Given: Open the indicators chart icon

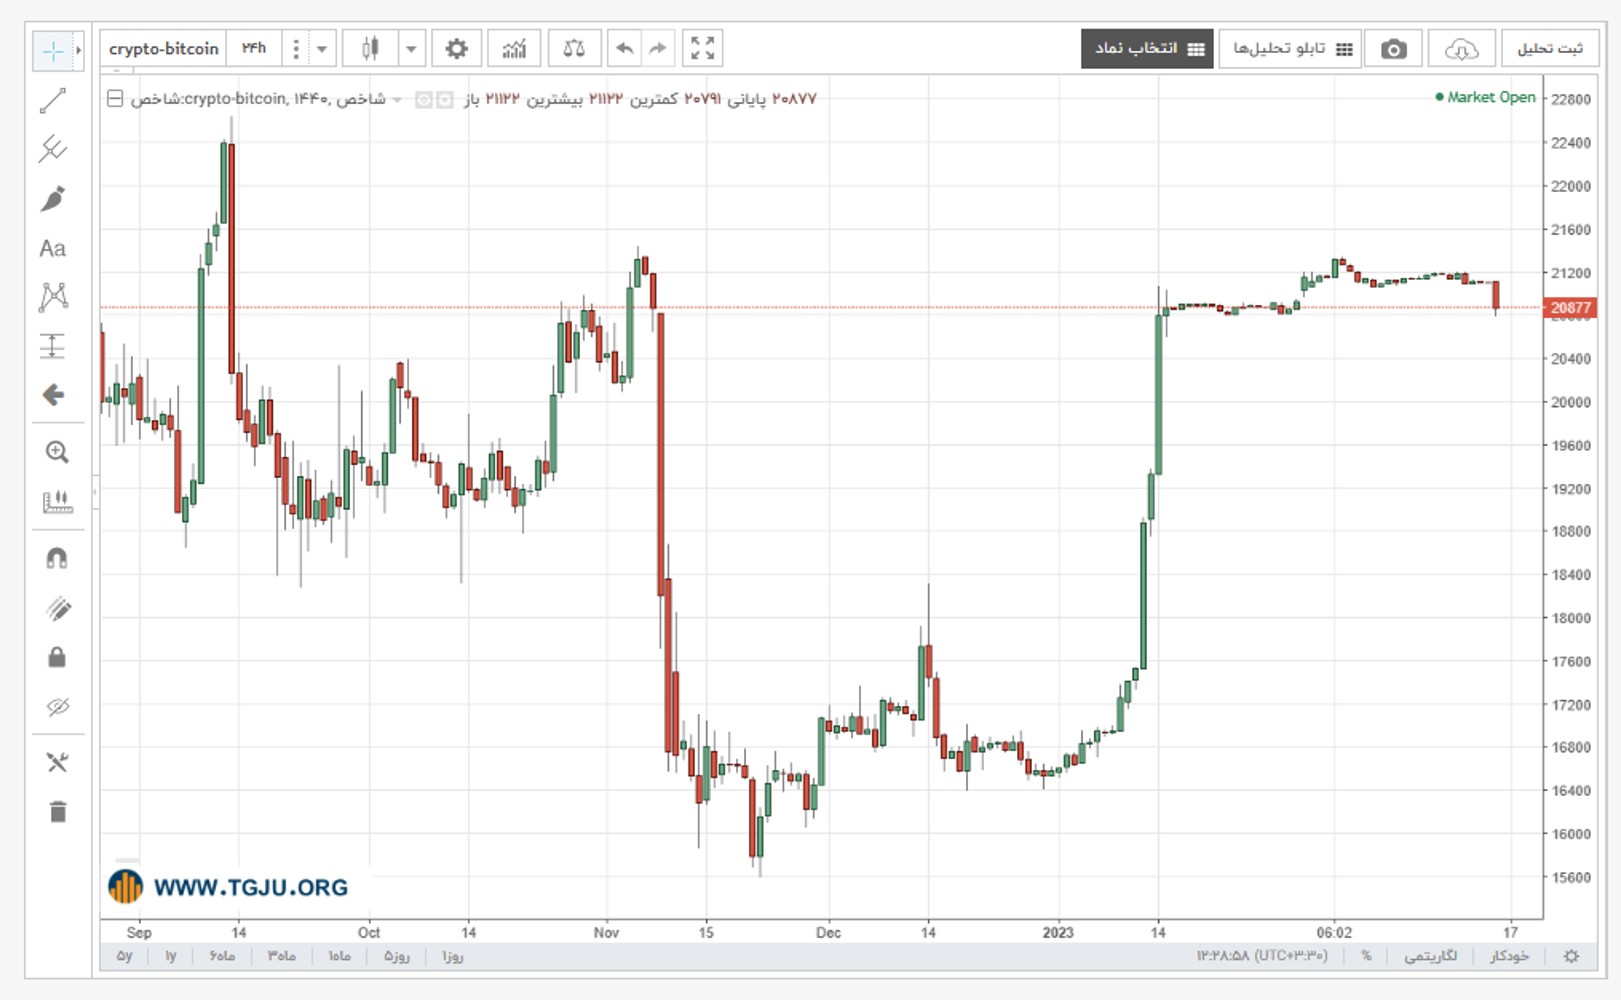Looking at the screenshot, I should 514,48.
